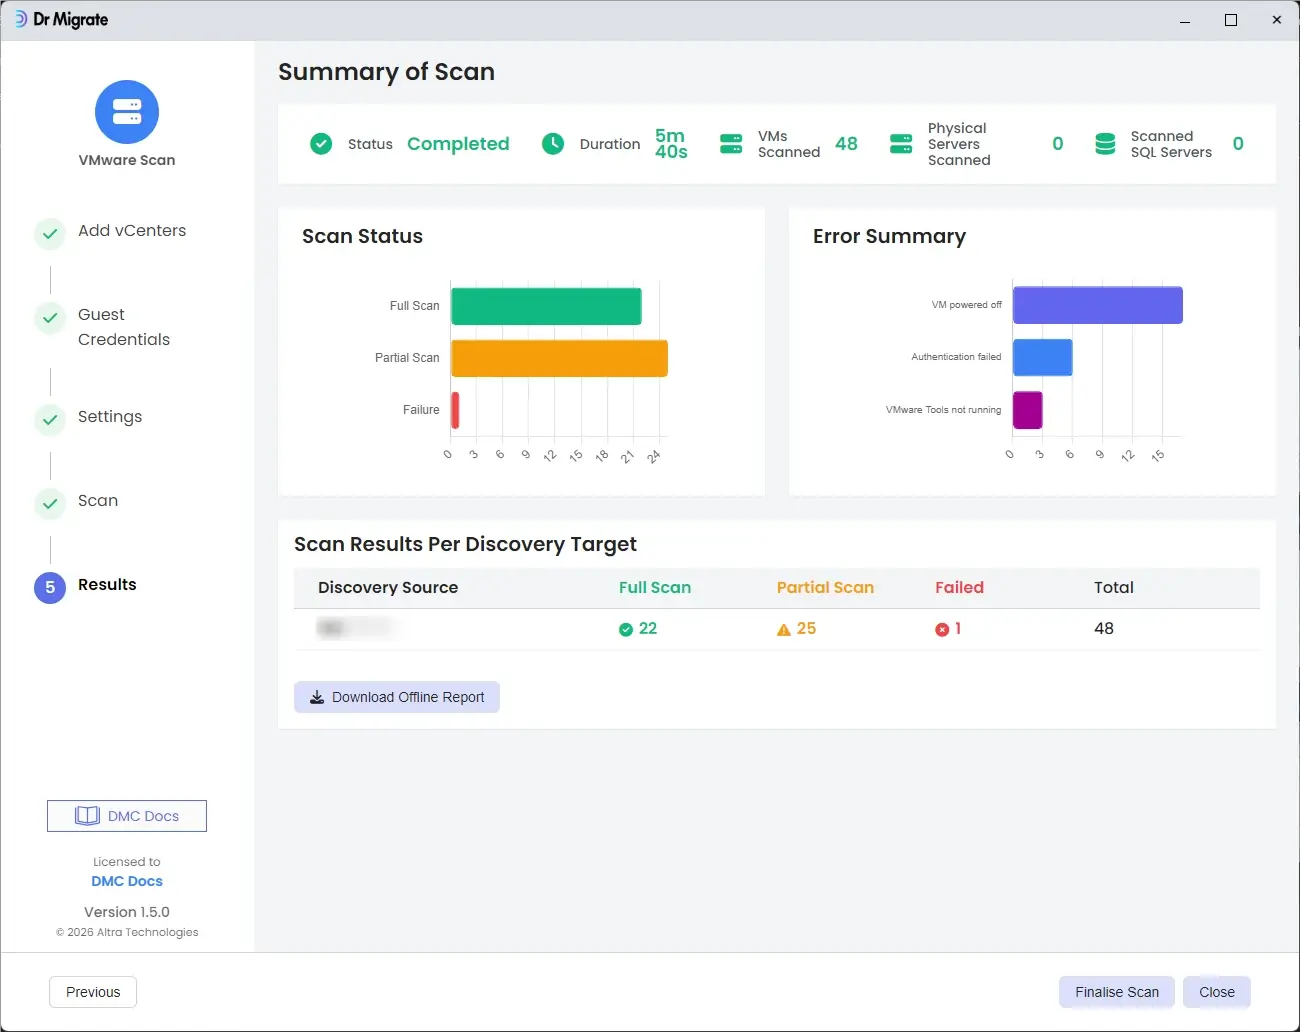
Task: Click the download icon on Offline Report
Action: point(317,697)
